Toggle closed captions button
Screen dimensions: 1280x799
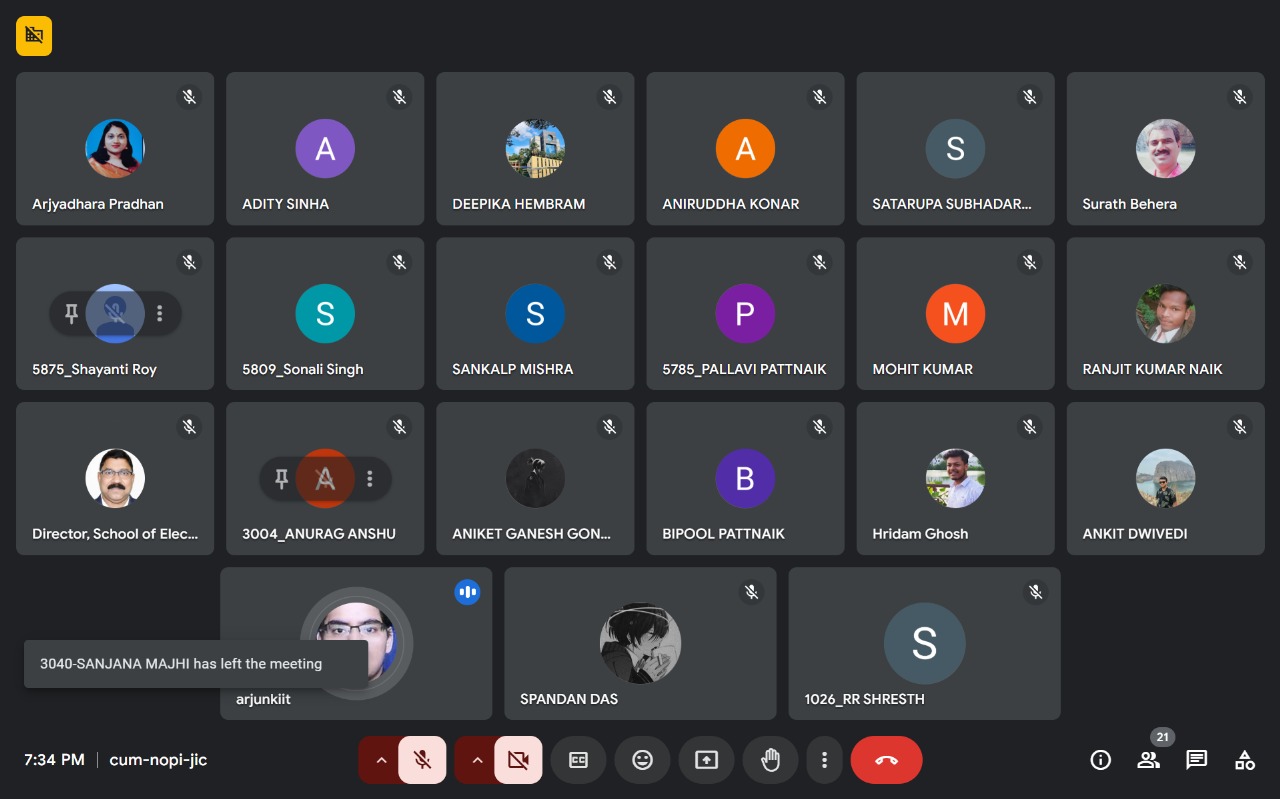578,760
